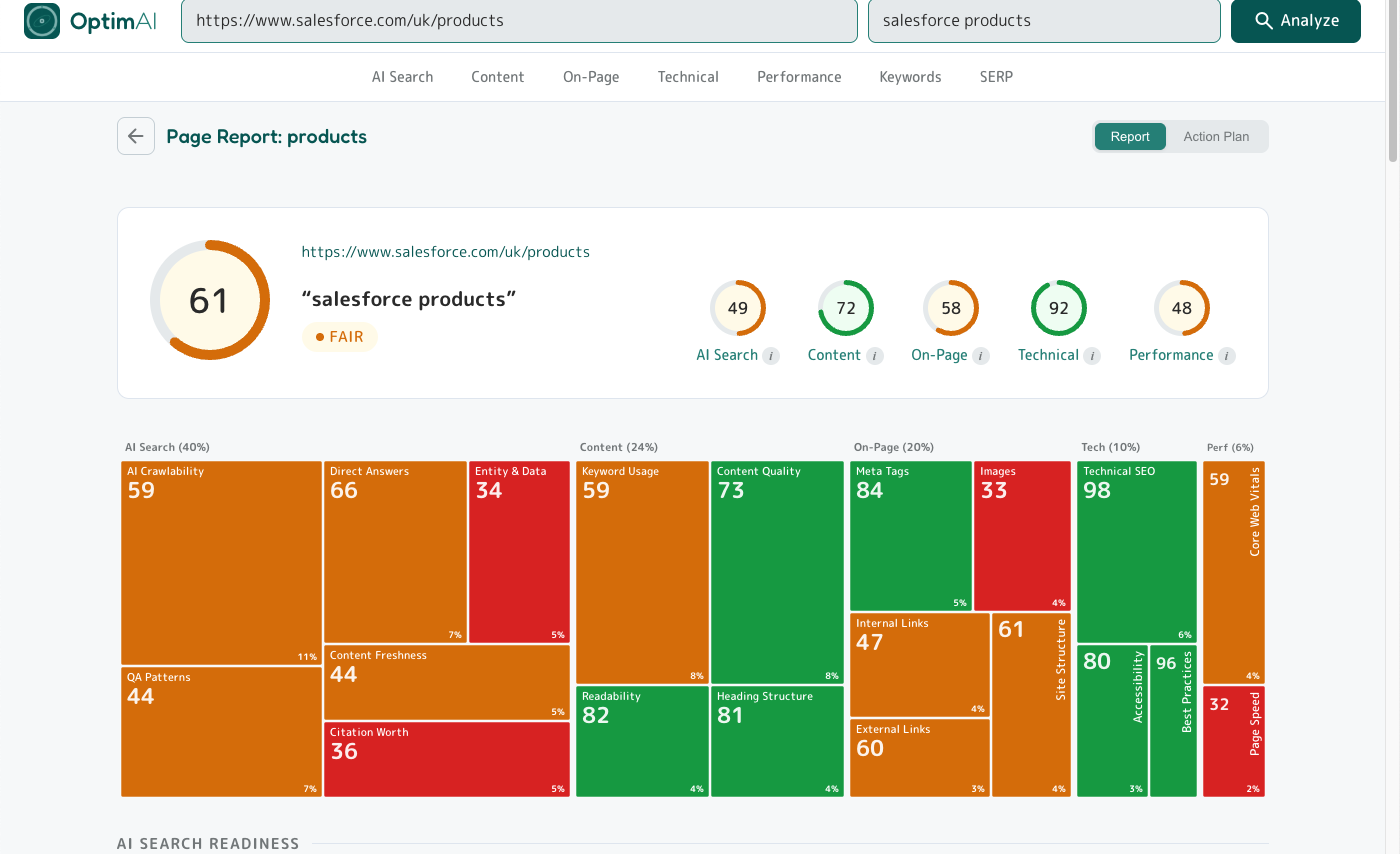The width and height of the screenshot is (1400, 854).
Task: Click the info icon next to Technical
Action: click(x=1092, y=356)
